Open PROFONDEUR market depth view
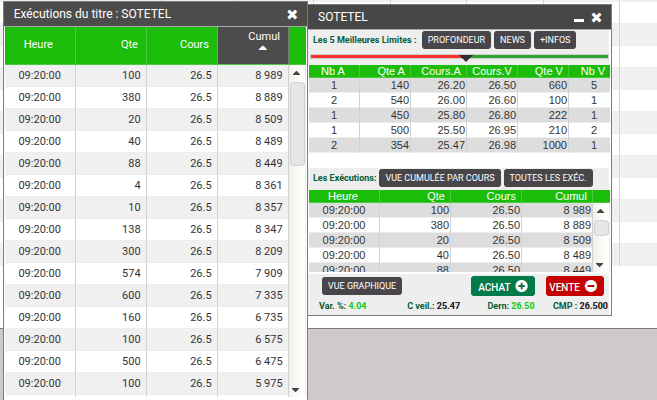Image resolution: width=657 pixels, height=400 pixels. point(456,40)
